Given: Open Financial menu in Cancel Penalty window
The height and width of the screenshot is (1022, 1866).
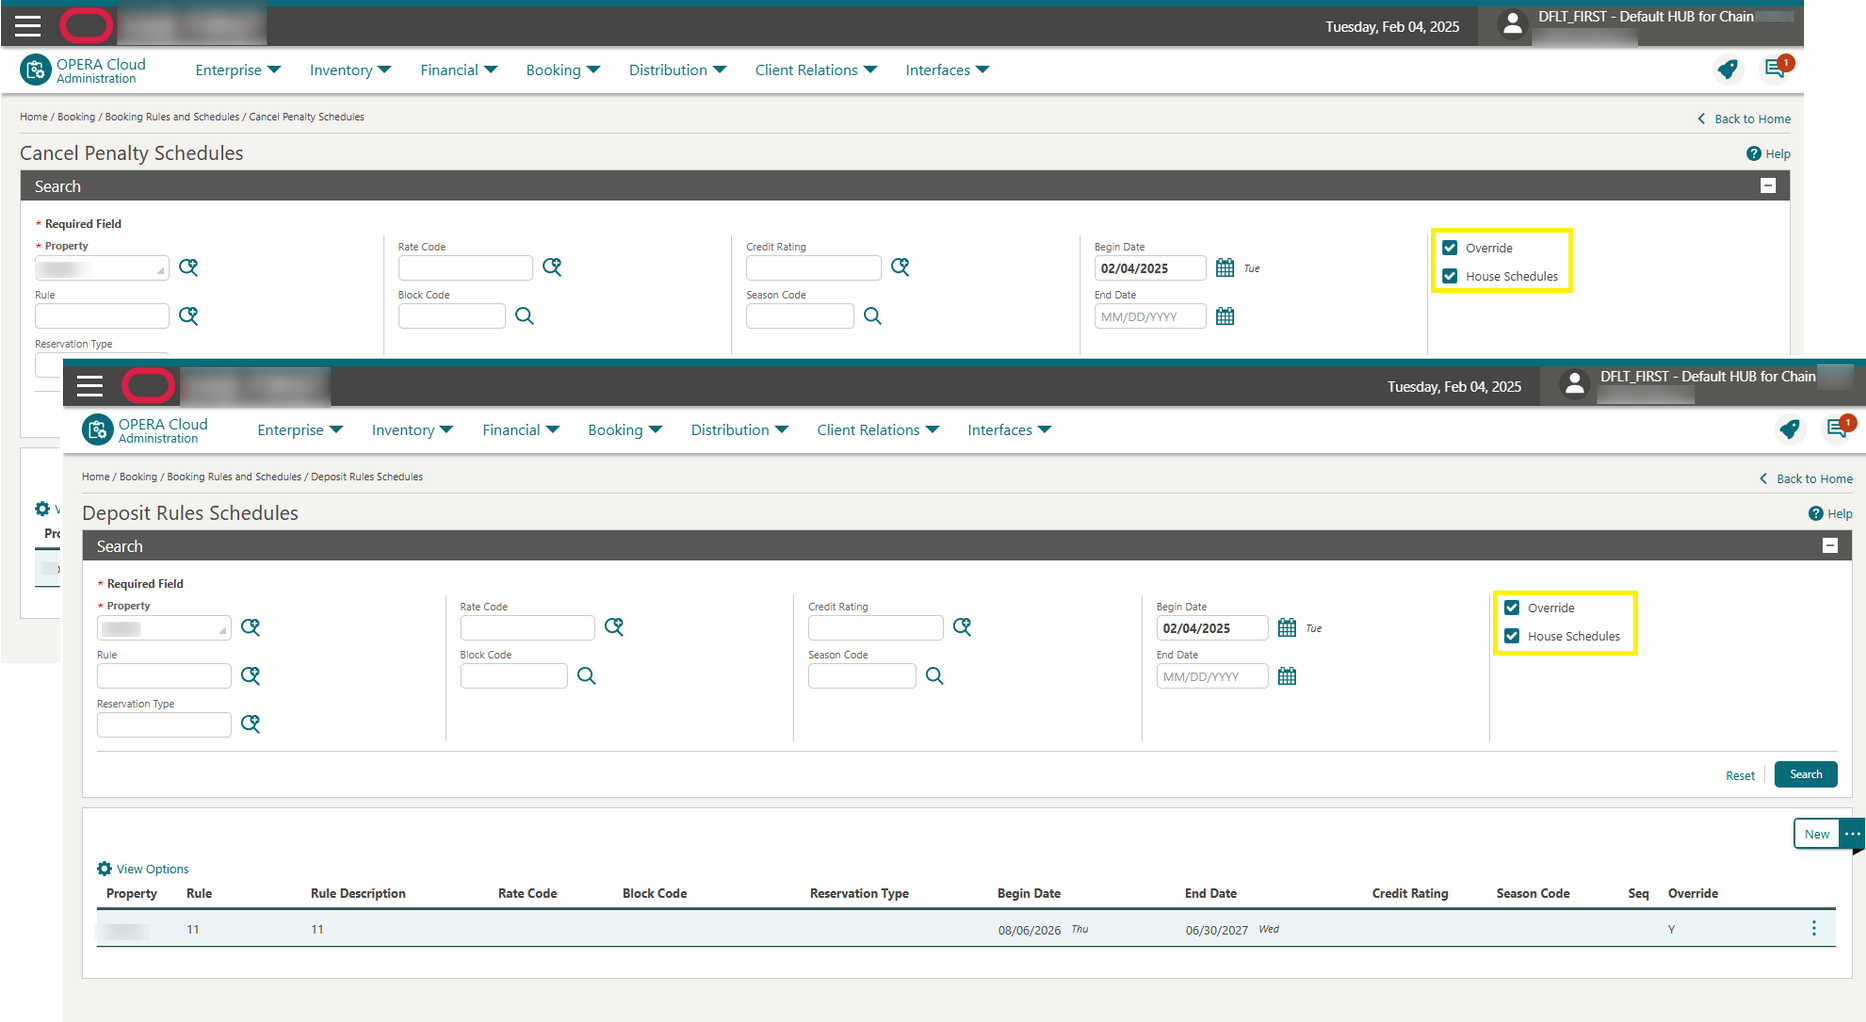Looking at the screenshot, I should 459,70.
